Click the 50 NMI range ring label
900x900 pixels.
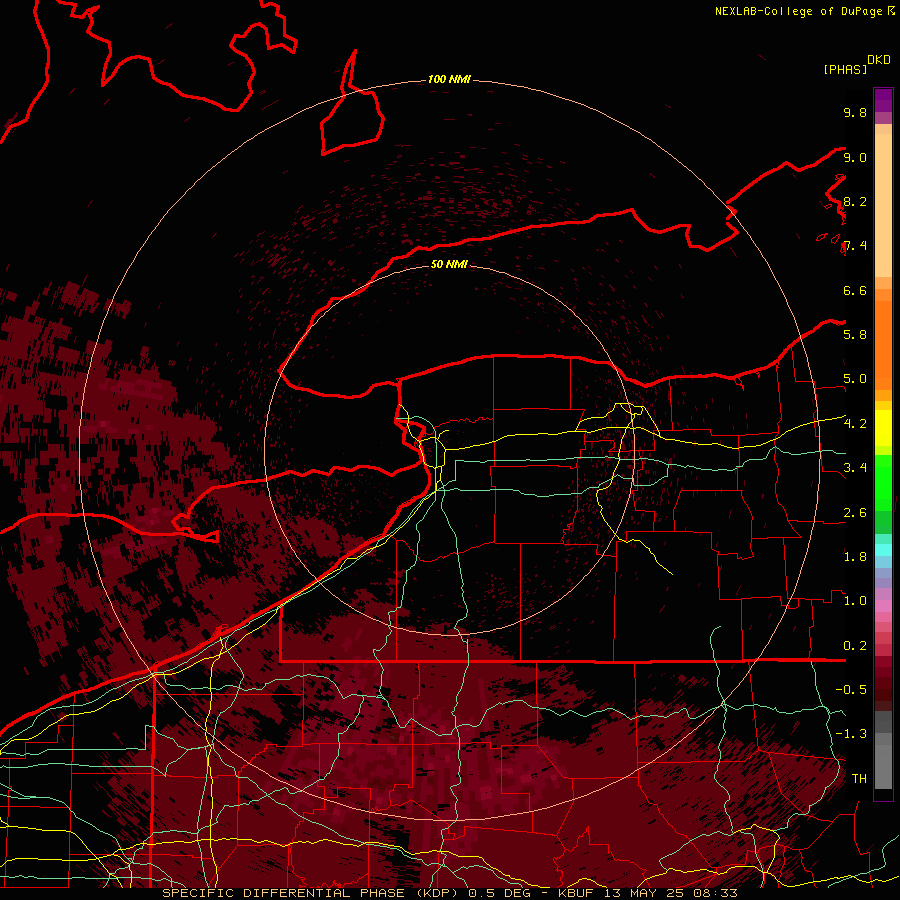click(449, 264)
